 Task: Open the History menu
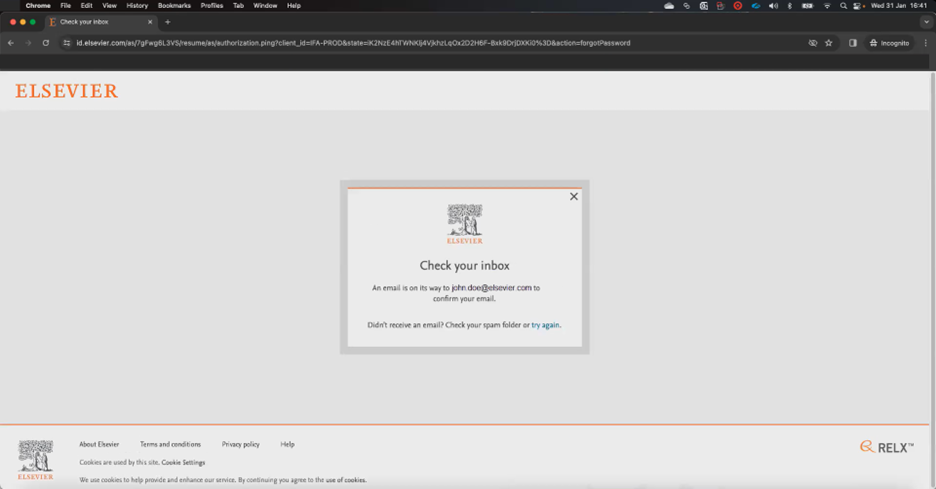137,5
